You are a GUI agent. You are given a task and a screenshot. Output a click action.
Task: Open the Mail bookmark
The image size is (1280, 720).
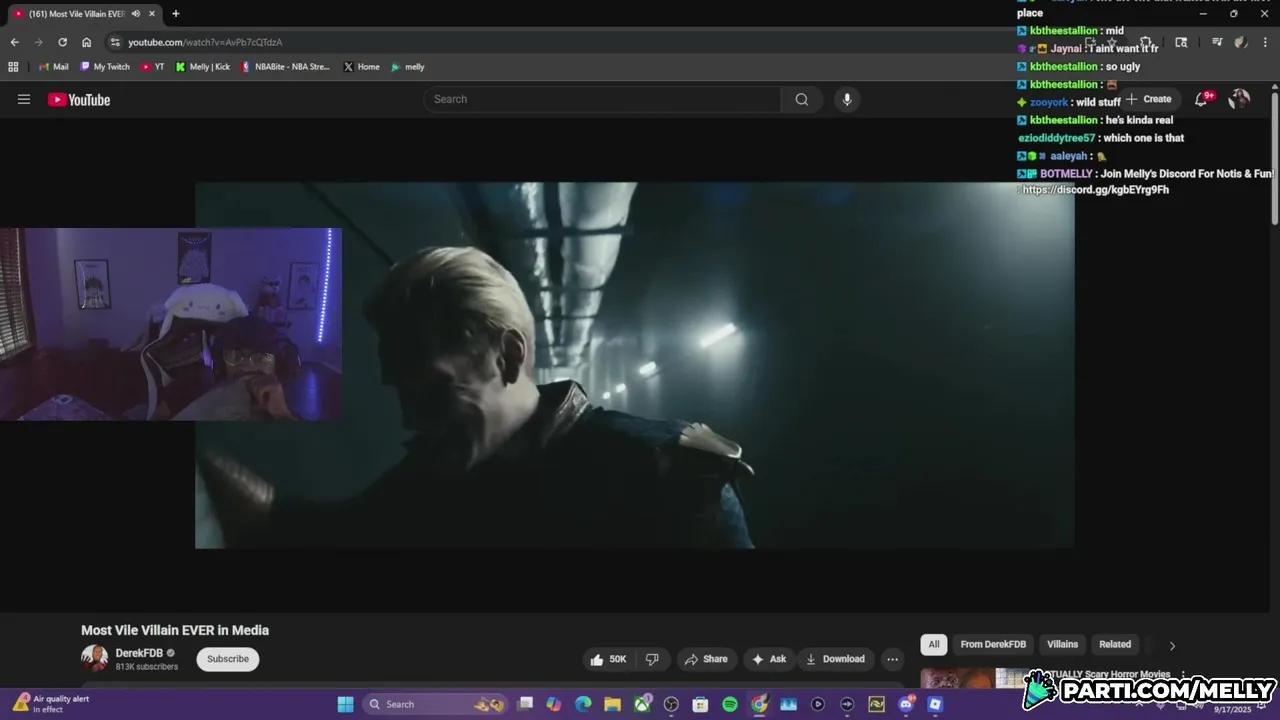click(53, 67)
